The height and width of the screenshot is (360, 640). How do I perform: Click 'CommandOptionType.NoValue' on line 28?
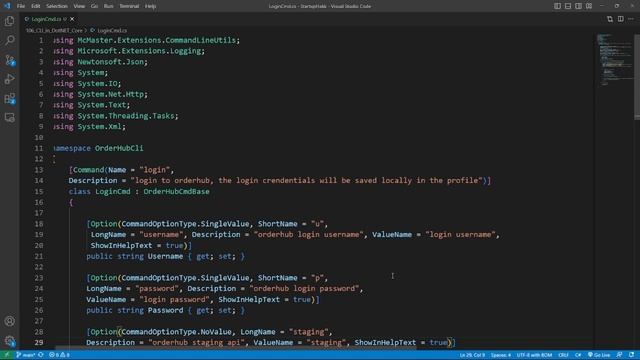tap(177, 332)
